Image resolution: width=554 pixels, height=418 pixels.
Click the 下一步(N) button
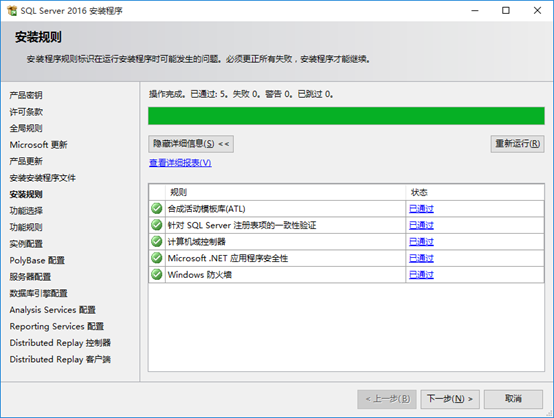tap(450, 399)
